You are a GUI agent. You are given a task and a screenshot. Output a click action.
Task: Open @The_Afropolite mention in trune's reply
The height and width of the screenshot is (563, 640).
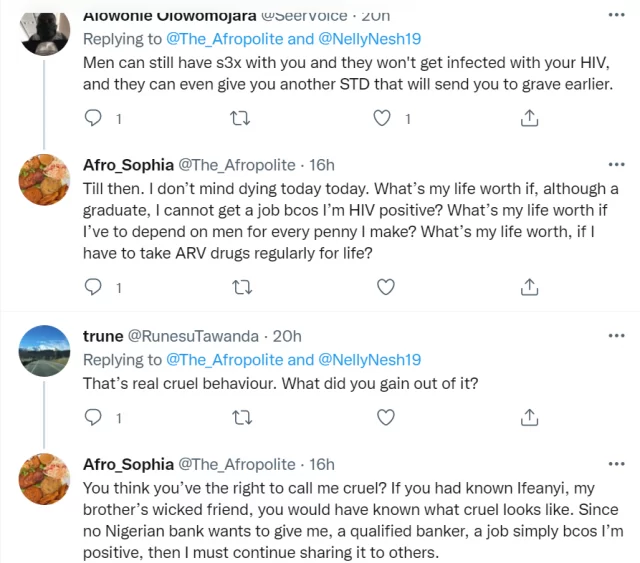pyautogui.click(x=223, y=359)
